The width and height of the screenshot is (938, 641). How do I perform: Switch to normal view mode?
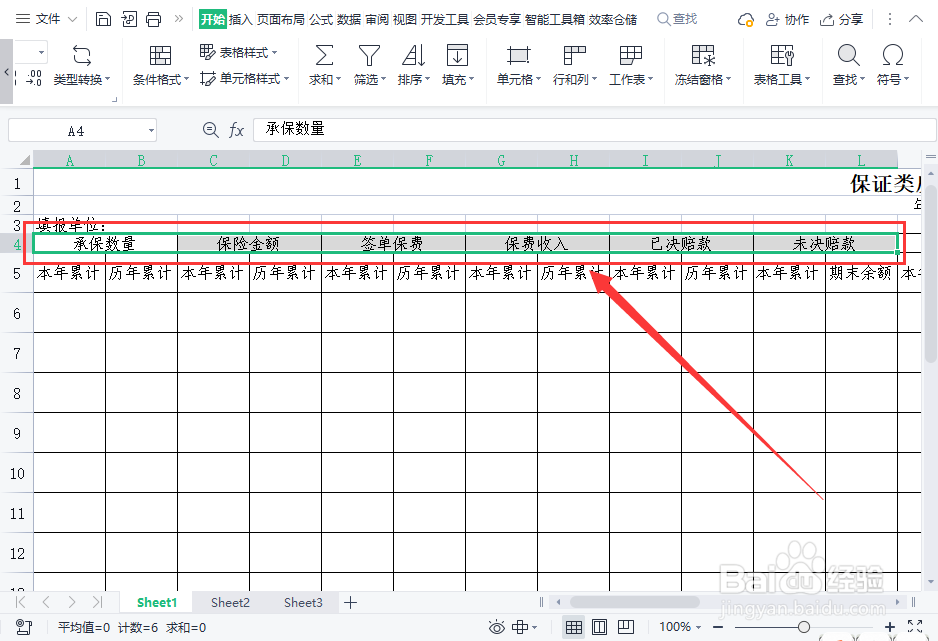574,627
